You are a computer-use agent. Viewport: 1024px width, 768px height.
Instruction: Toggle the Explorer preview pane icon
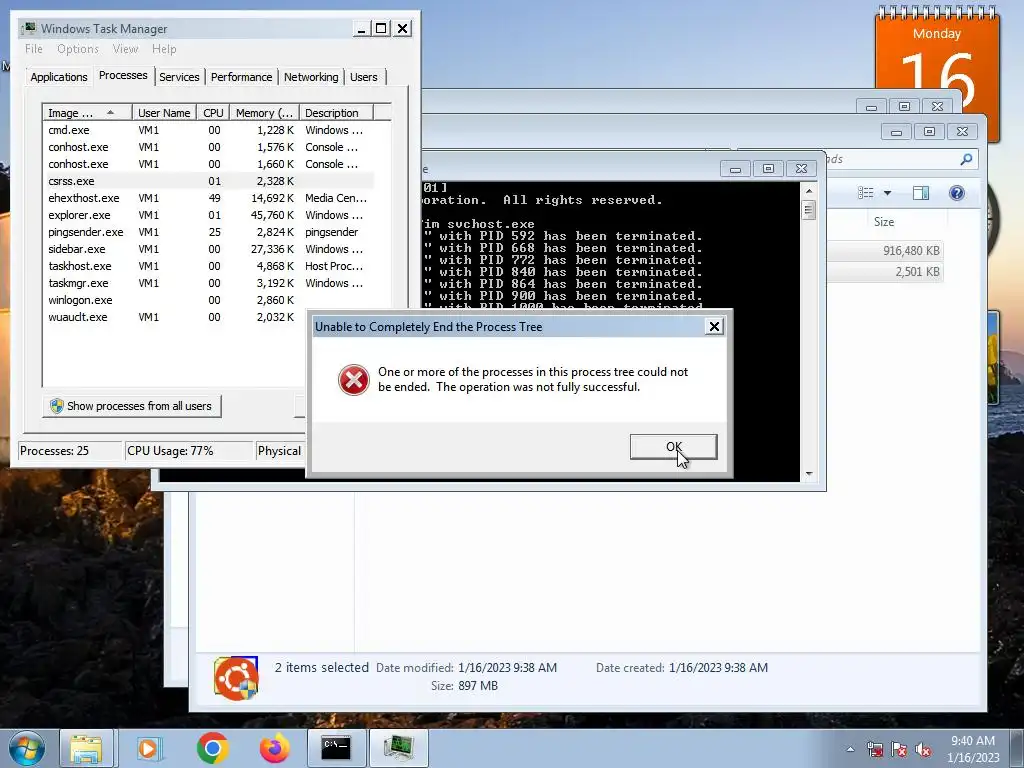click(921, 193)
